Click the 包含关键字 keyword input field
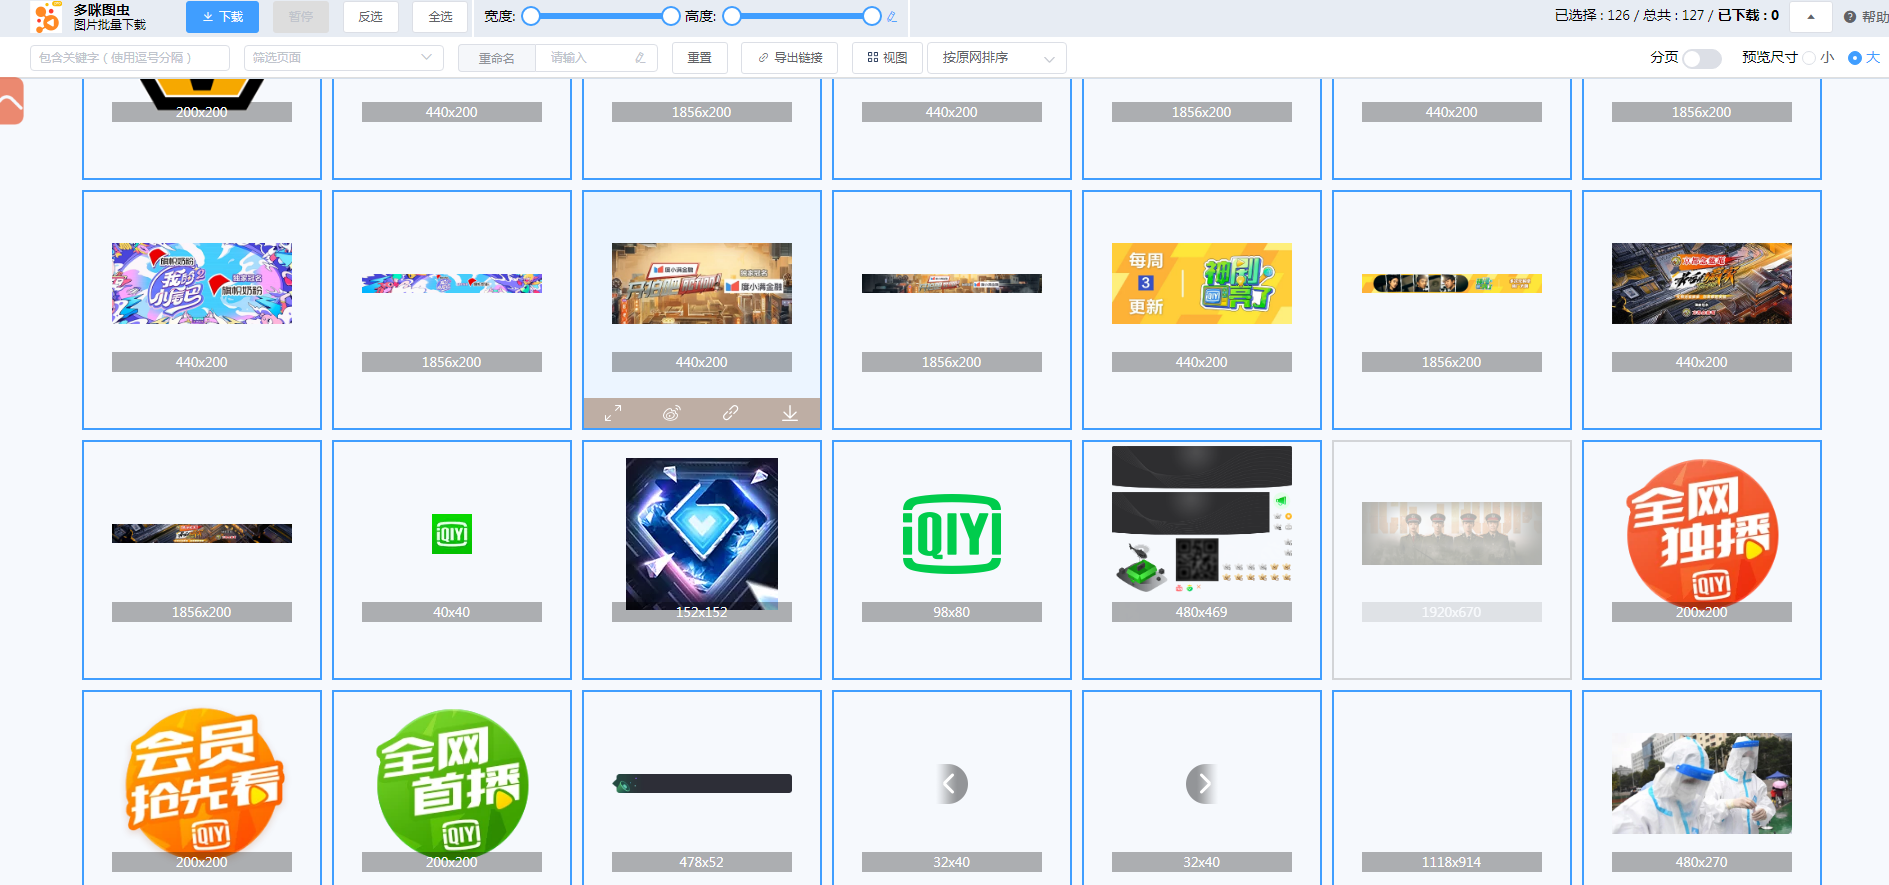The height and width of the screenshot is (885, 1889). click(130, 58)
